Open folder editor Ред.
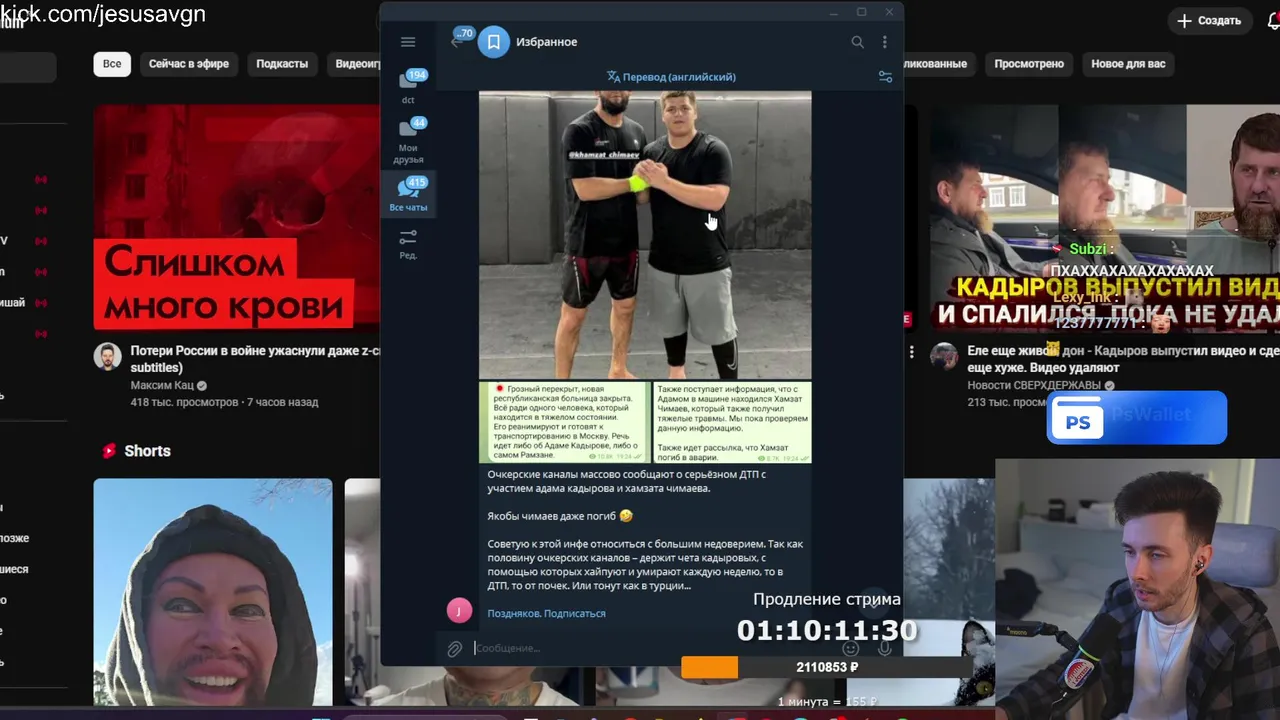Viewport: 1280px width, 720px height. [x=408, y=244]
